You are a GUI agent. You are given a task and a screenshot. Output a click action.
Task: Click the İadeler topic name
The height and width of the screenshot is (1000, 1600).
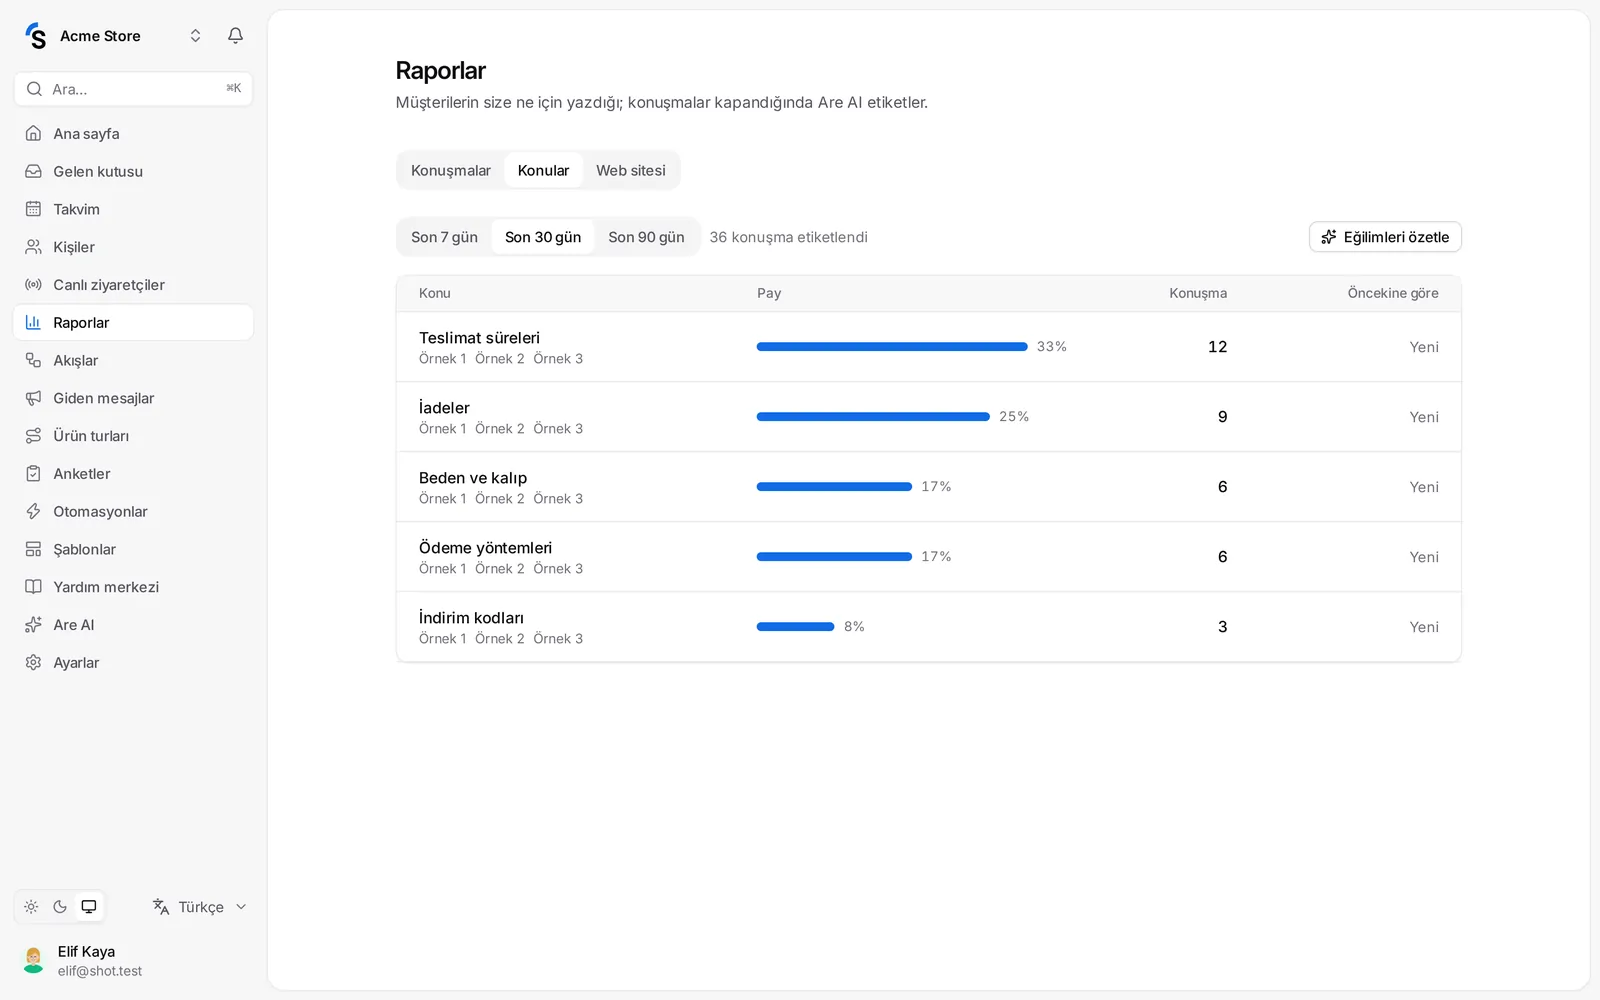tap(444, 408)
